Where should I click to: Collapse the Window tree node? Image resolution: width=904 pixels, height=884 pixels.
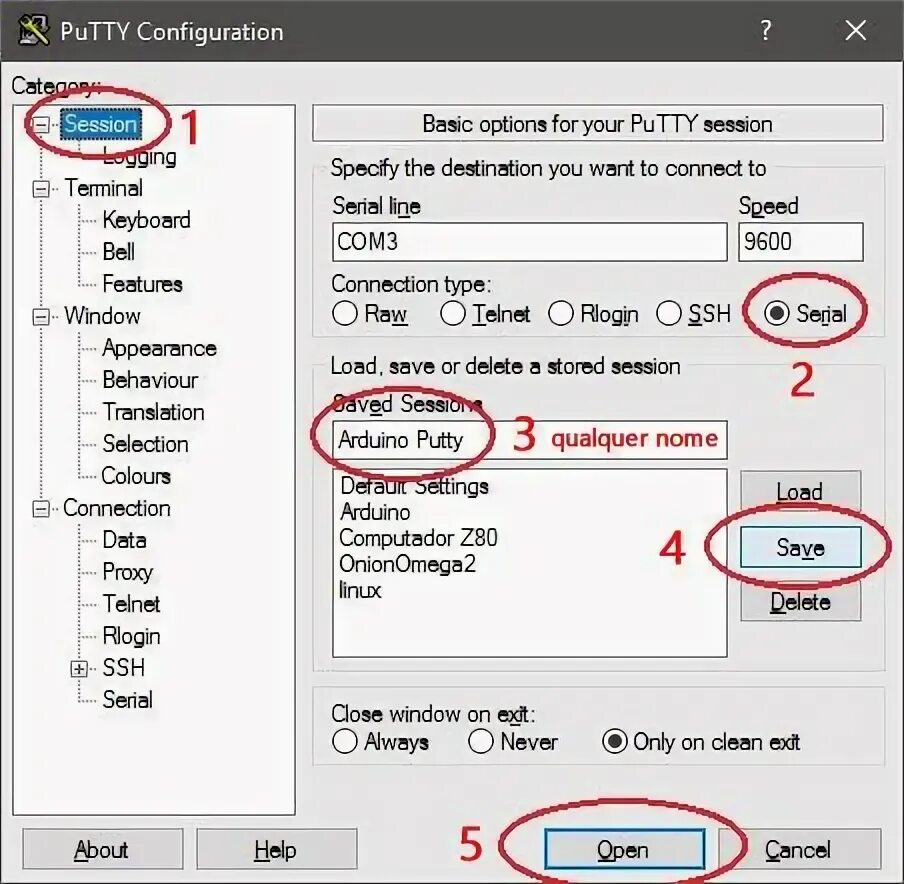pos(41,317)
